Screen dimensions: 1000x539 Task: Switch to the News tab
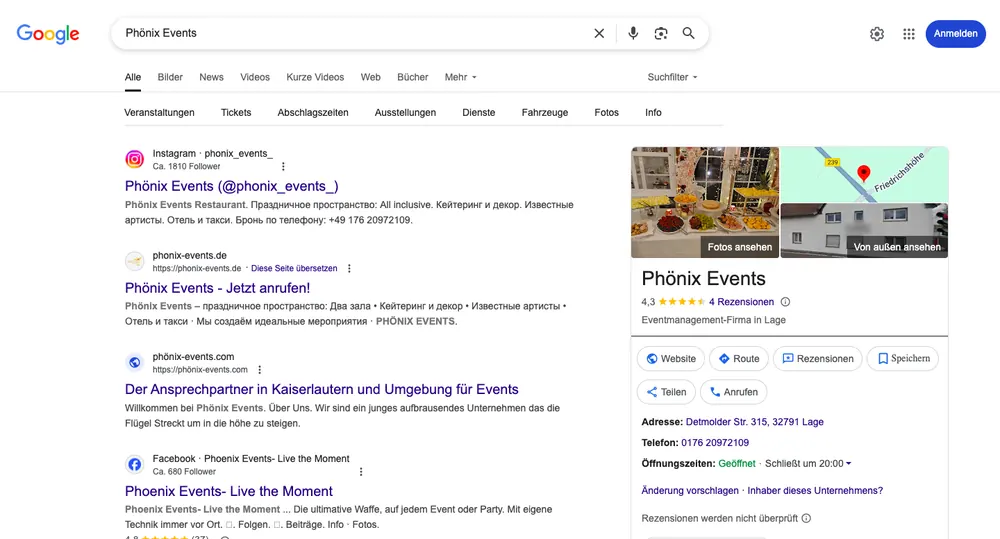(x=211, y=77)
